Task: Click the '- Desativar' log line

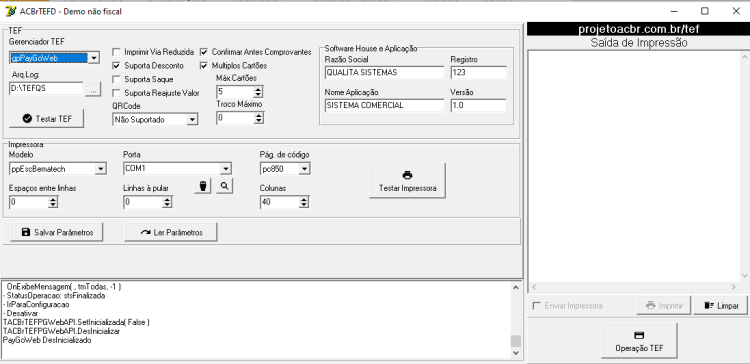Action: click(20, 313)
